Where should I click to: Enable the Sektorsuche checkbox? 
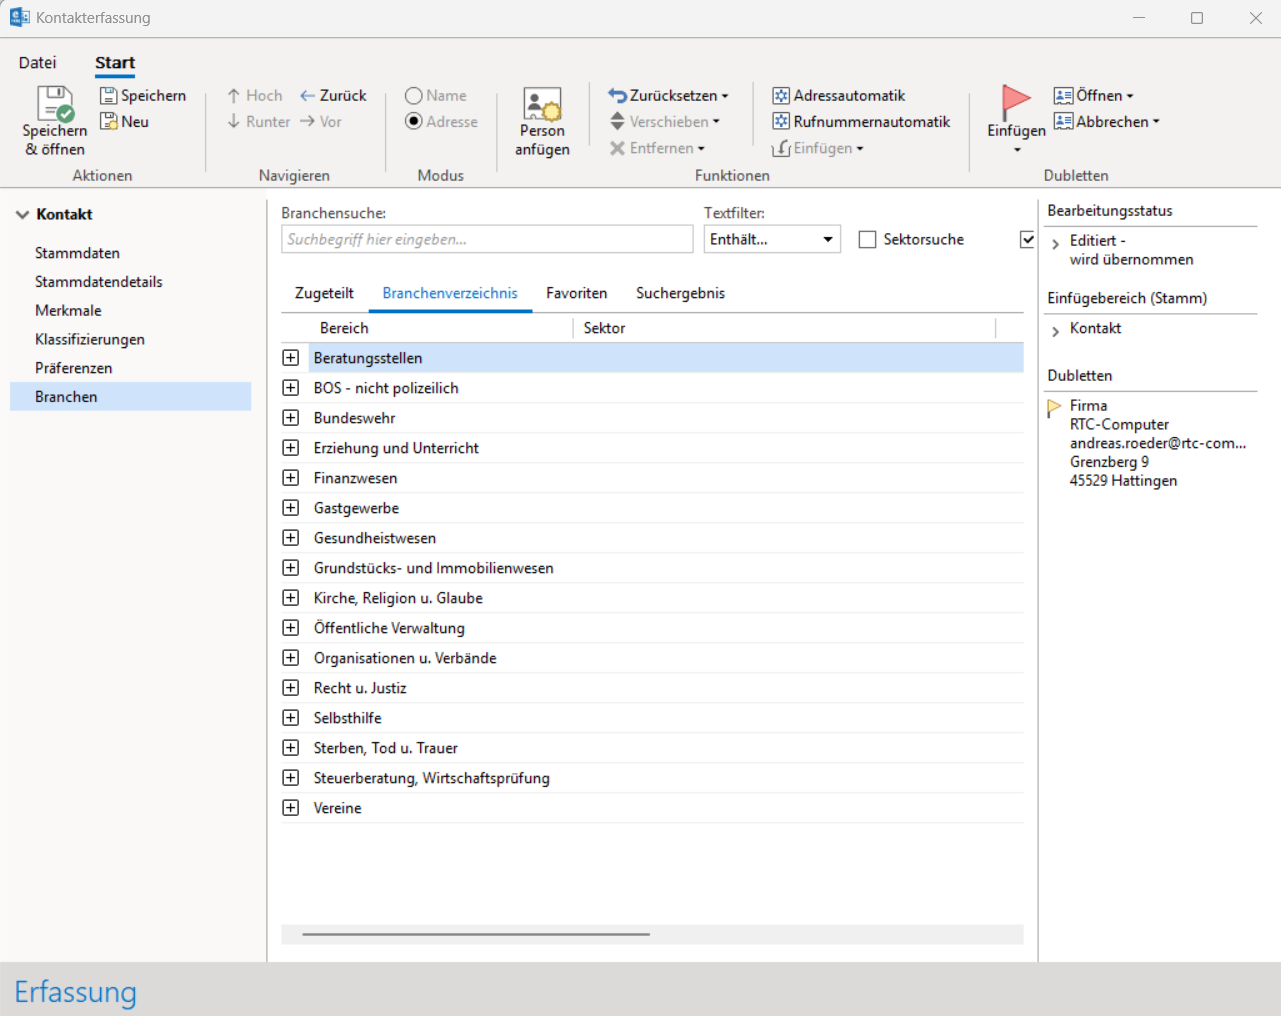tap(867, 240)
